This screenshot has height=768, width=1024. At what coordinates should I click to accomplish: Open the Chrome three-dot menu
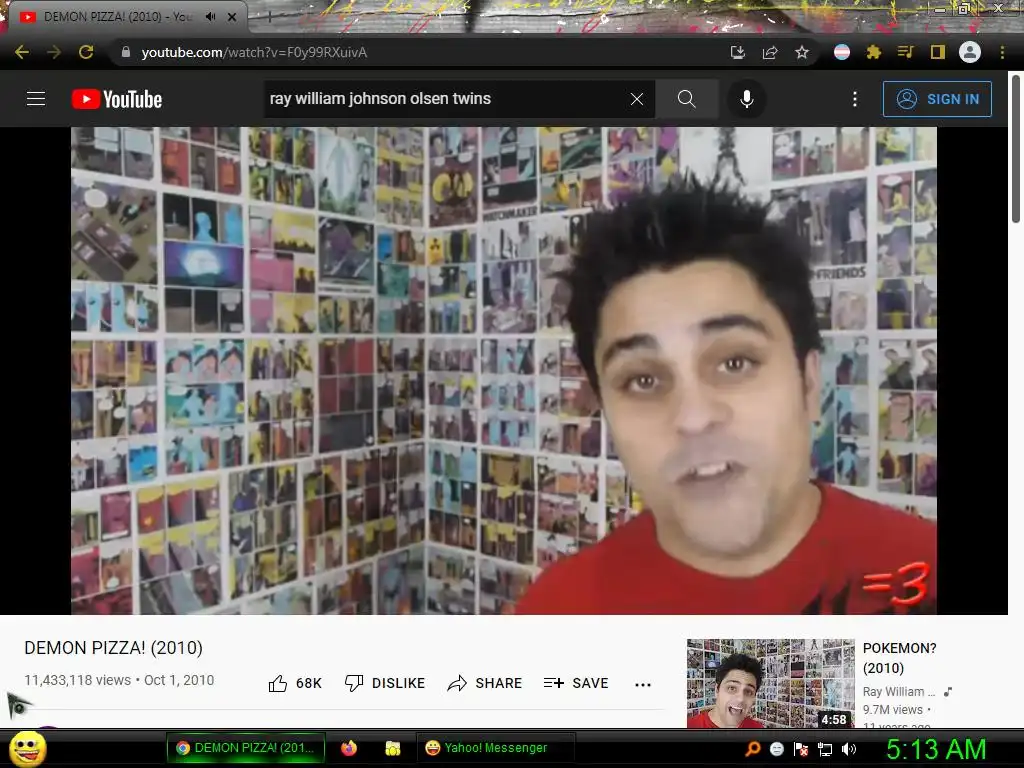1002,52
